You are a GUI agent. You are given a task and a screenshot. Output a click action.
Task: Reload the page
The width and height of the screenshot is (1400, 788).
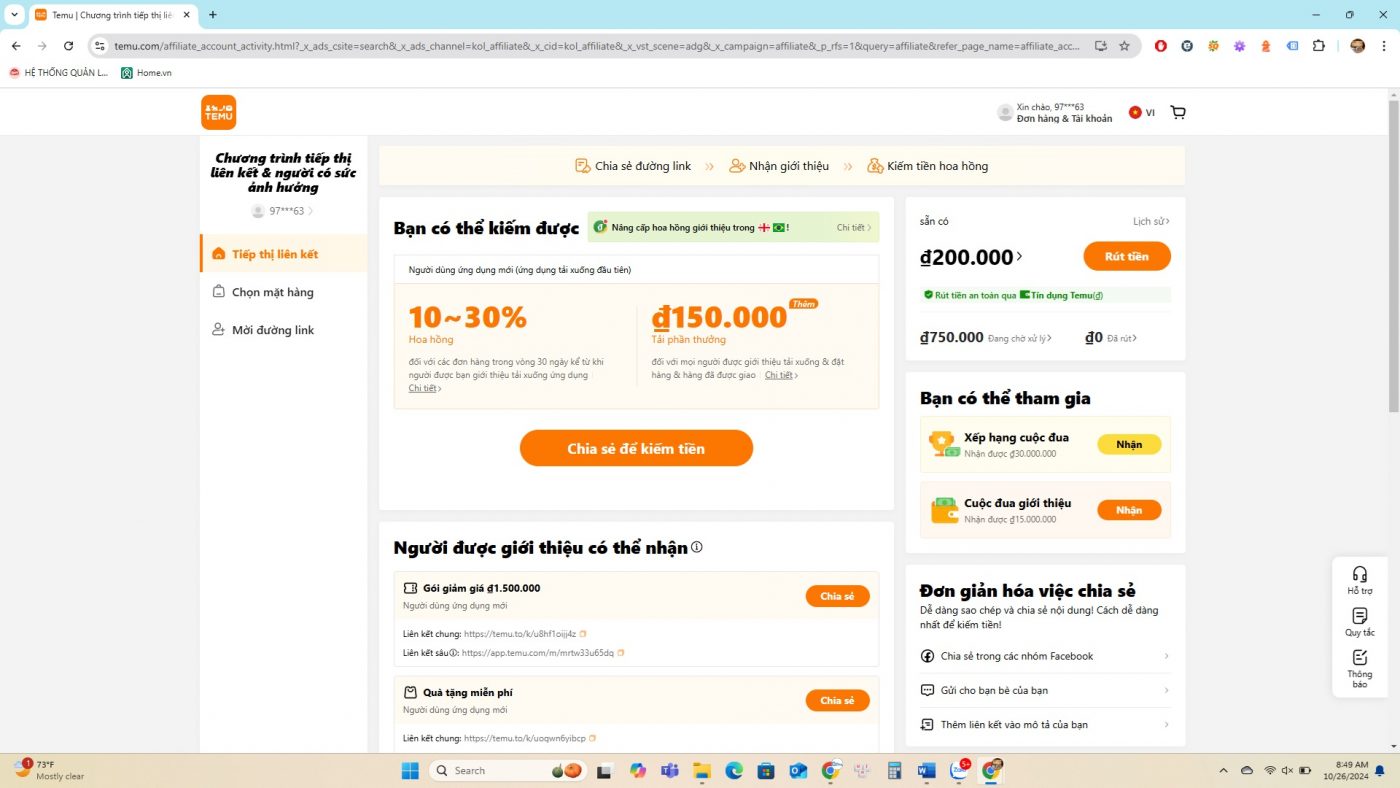point(68,46)
